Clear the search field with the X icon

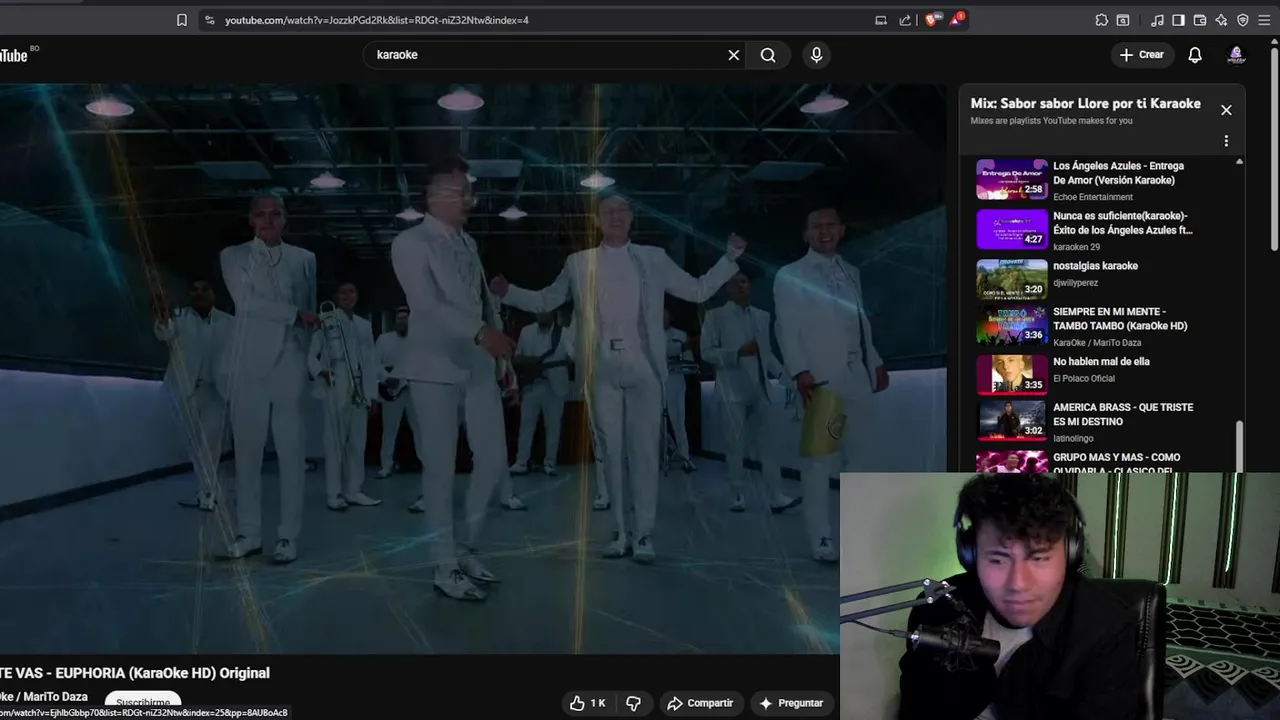(734, 55)
